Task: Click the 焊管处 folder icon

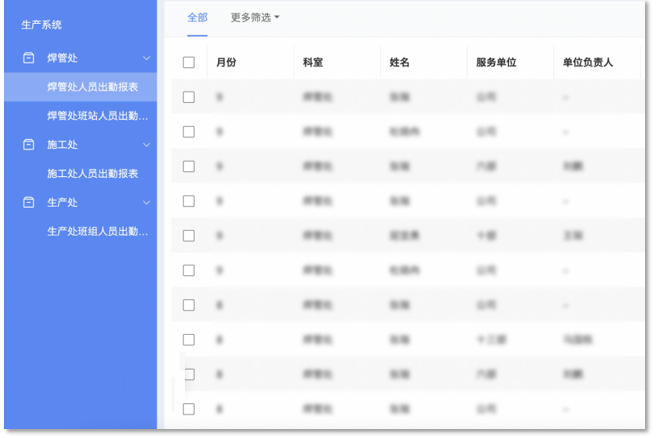Action: (x=28, y=58)
